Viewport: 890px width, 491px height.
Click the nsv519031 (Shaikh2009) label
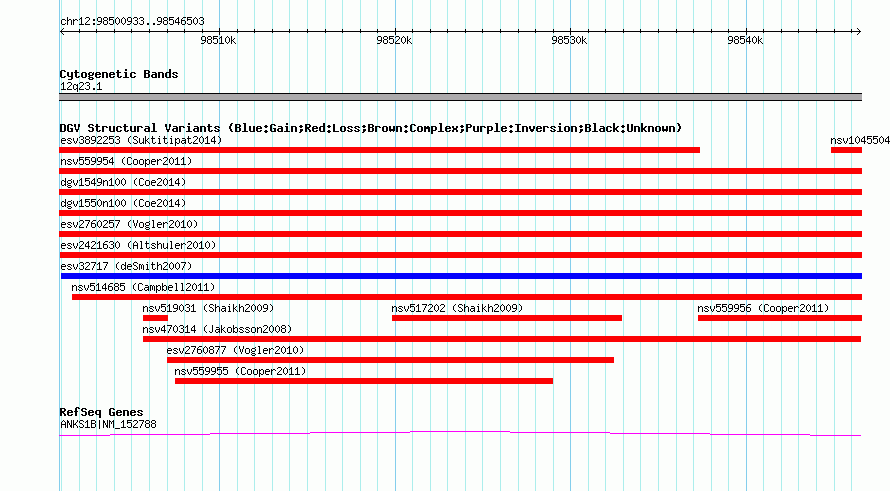(208, 308)
